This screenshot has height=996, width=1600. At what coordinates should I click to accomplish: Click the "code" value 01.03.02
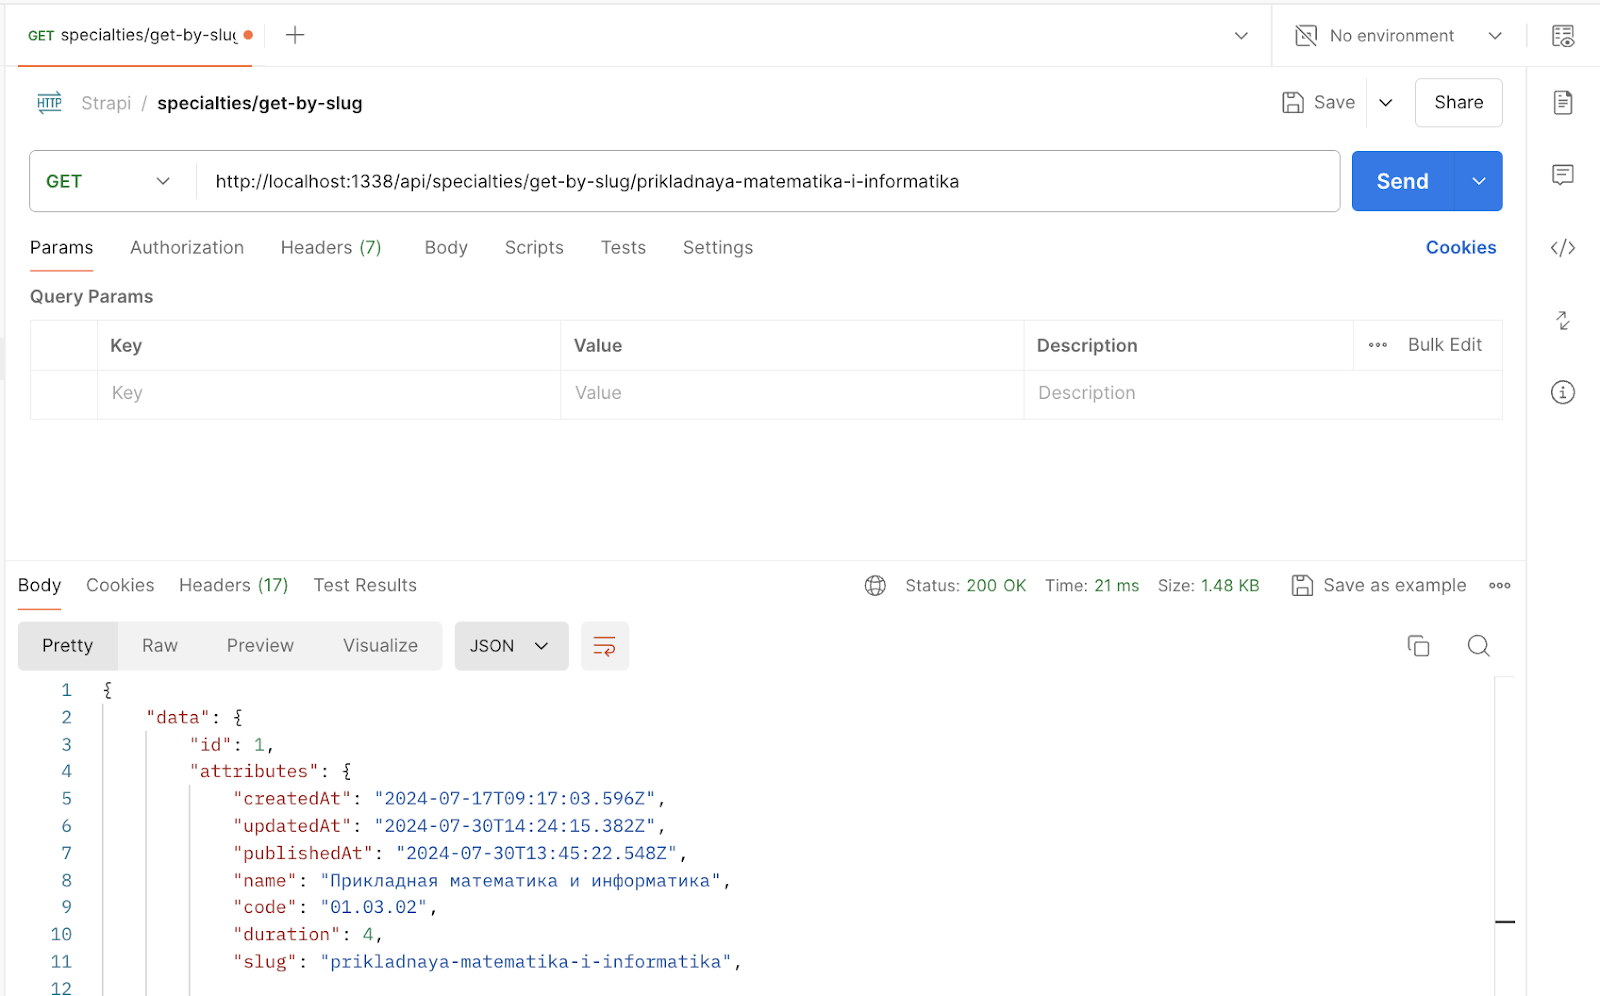coord(374,907)
